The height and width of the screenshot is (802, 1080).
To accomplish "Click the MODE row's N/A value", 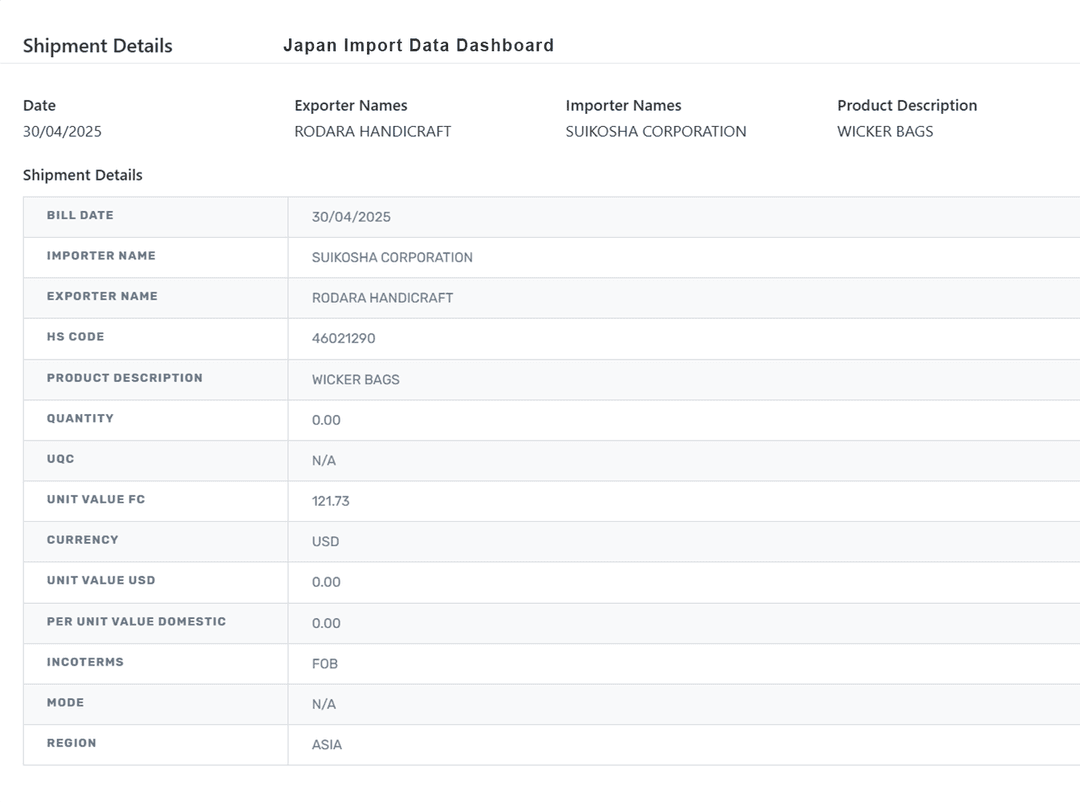I will pyautogui.click(x=323, y=704).
